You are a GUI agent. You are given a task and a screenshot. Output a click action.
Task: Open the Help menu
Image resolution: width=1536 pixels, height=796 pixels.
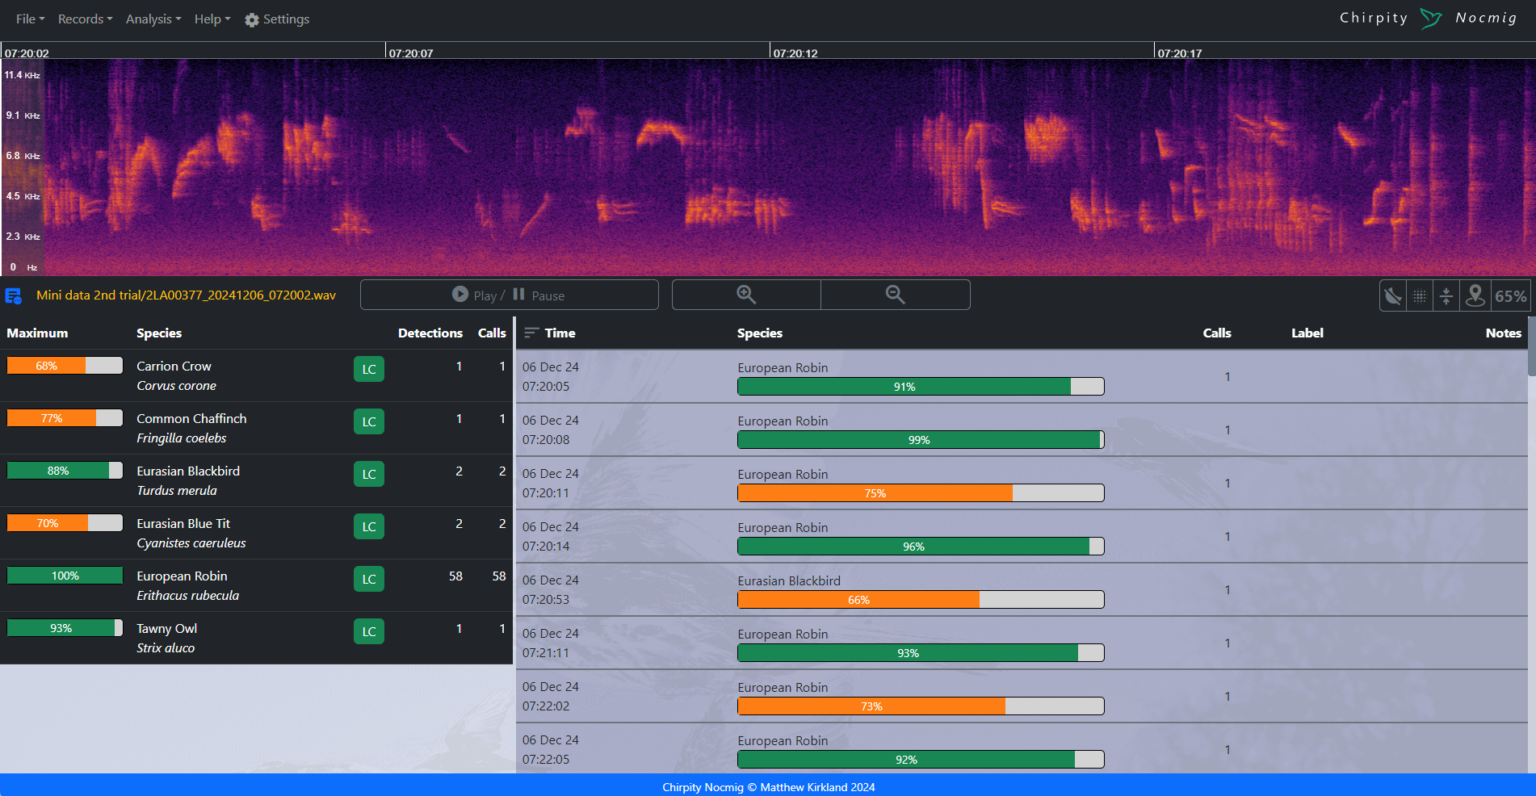(x=211, y=18)
